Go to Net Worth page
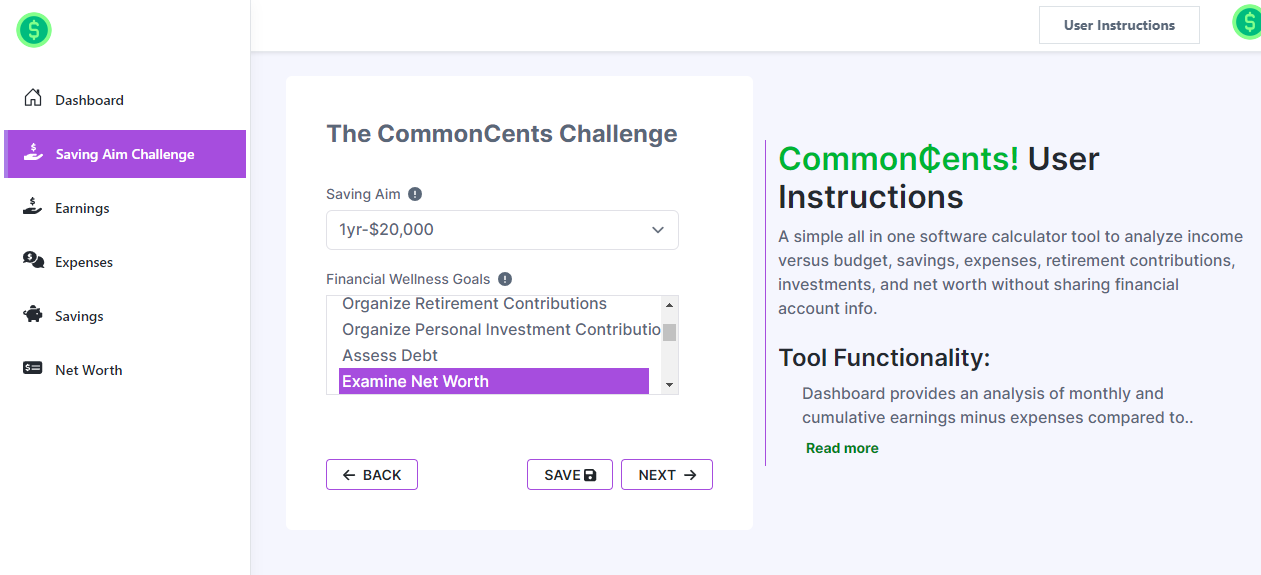The width and height of the screenshot is (1261, 575). pyautogui.click(x=88, y=370)
